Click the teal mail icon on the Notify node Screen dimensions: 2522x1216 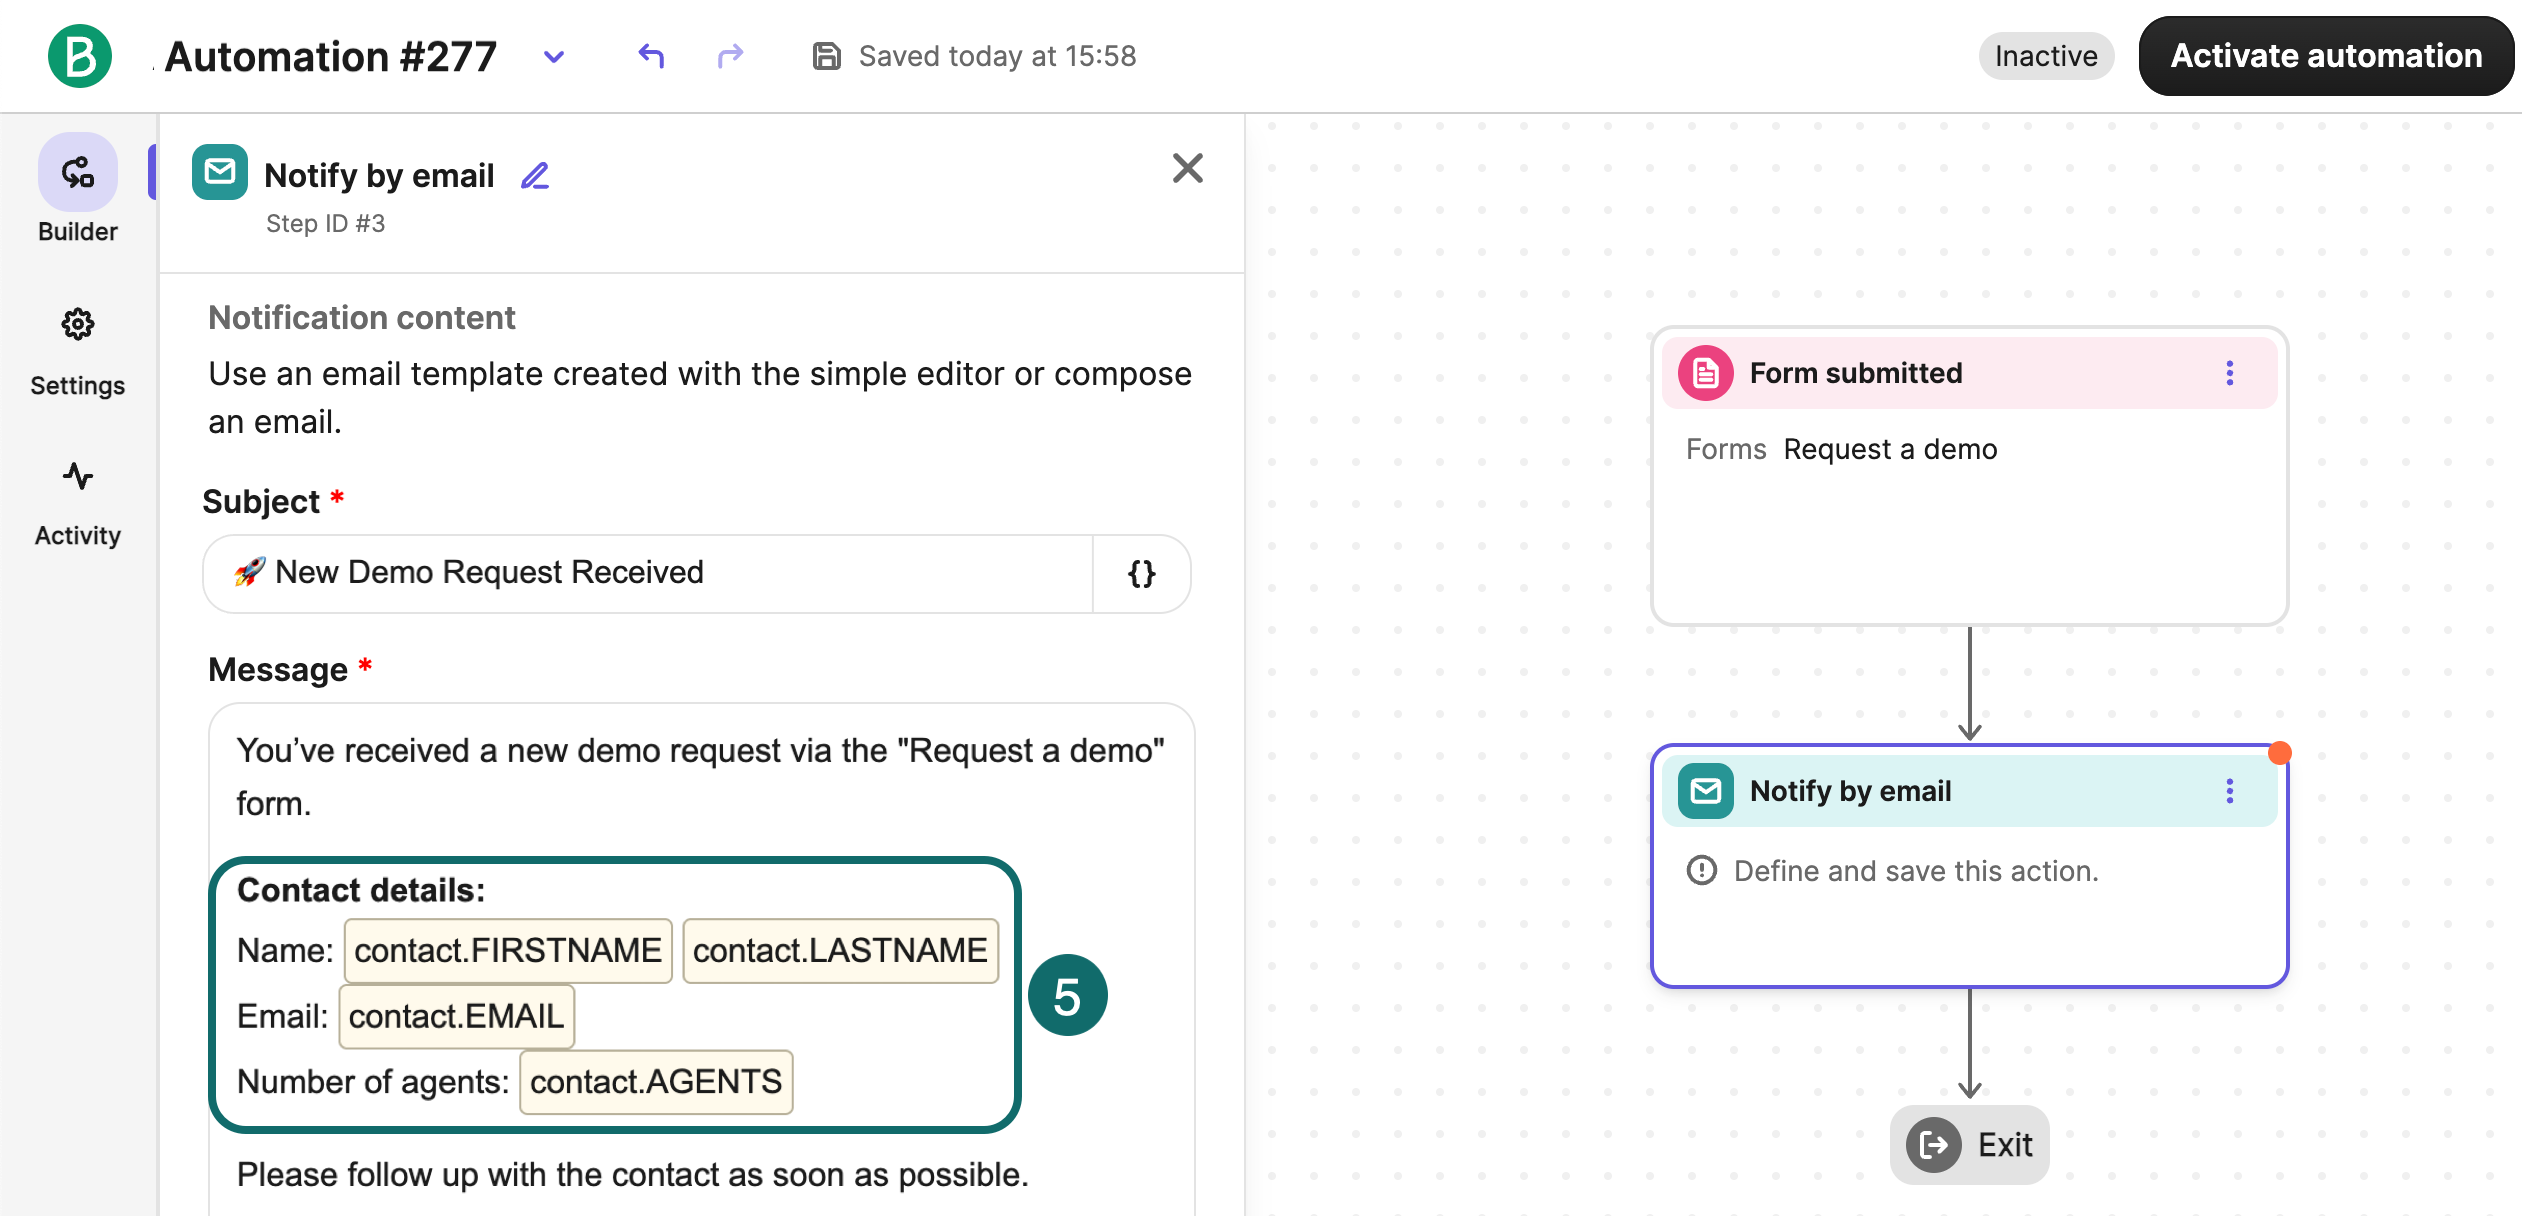(x=1705, y=791)
